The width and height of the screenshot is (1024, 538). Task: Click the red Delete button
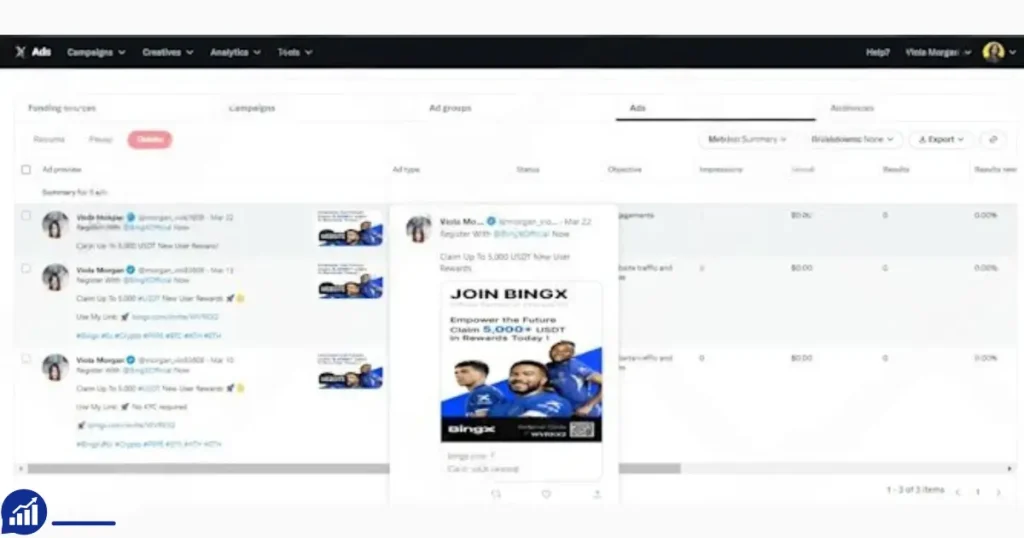pyautogui.click(x=150, y=139)
